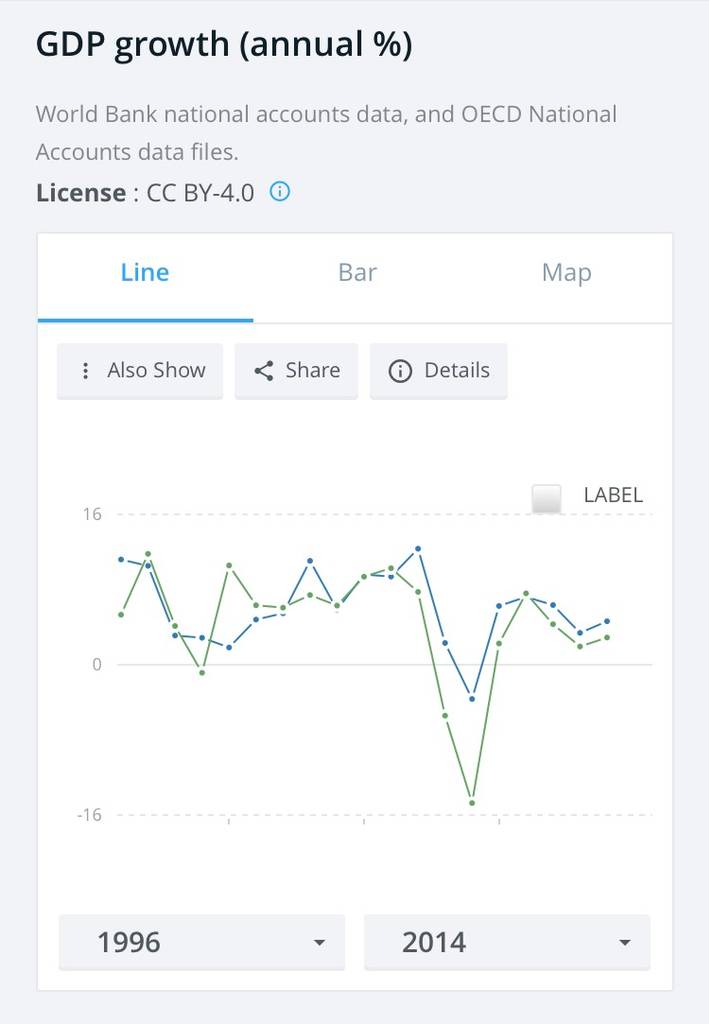This screenshot has height=1024, width=709.
Task: Click the highest blue data point
Action: pos(418,549)
